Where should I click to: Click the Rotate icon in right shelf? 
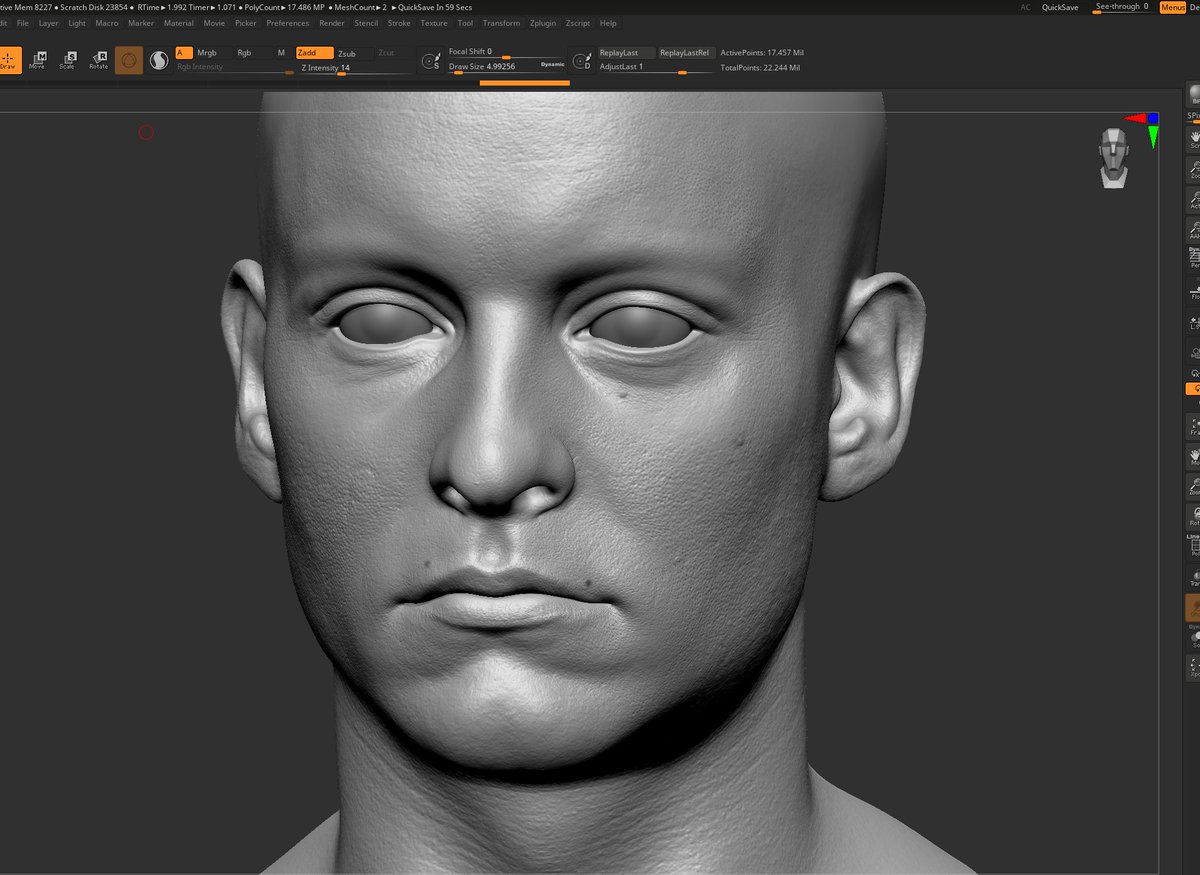(x=1194, y=516)
